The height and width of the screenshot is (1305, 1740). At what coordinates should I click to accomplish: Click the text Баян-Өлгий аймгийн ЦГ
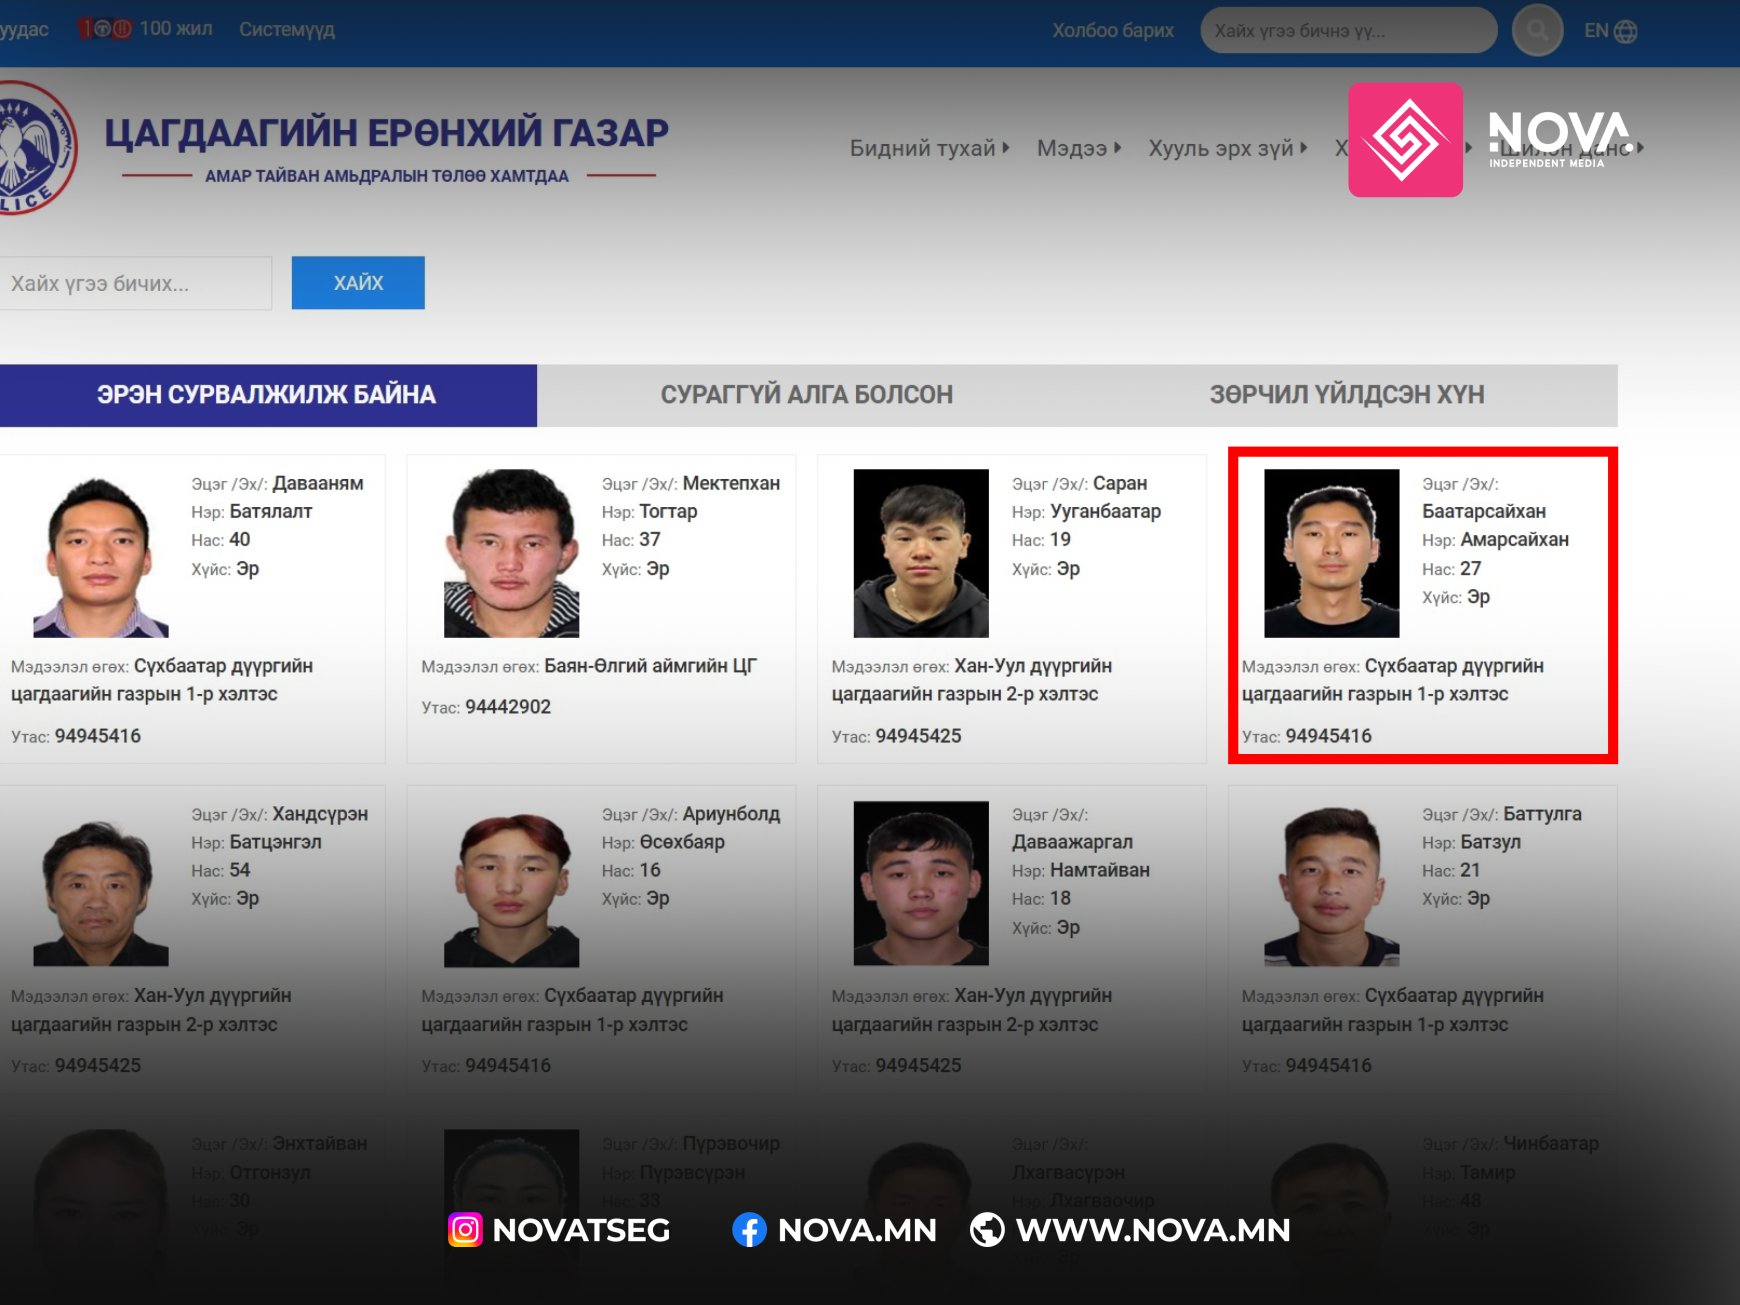pyautogui.click(x=651, y=666)
